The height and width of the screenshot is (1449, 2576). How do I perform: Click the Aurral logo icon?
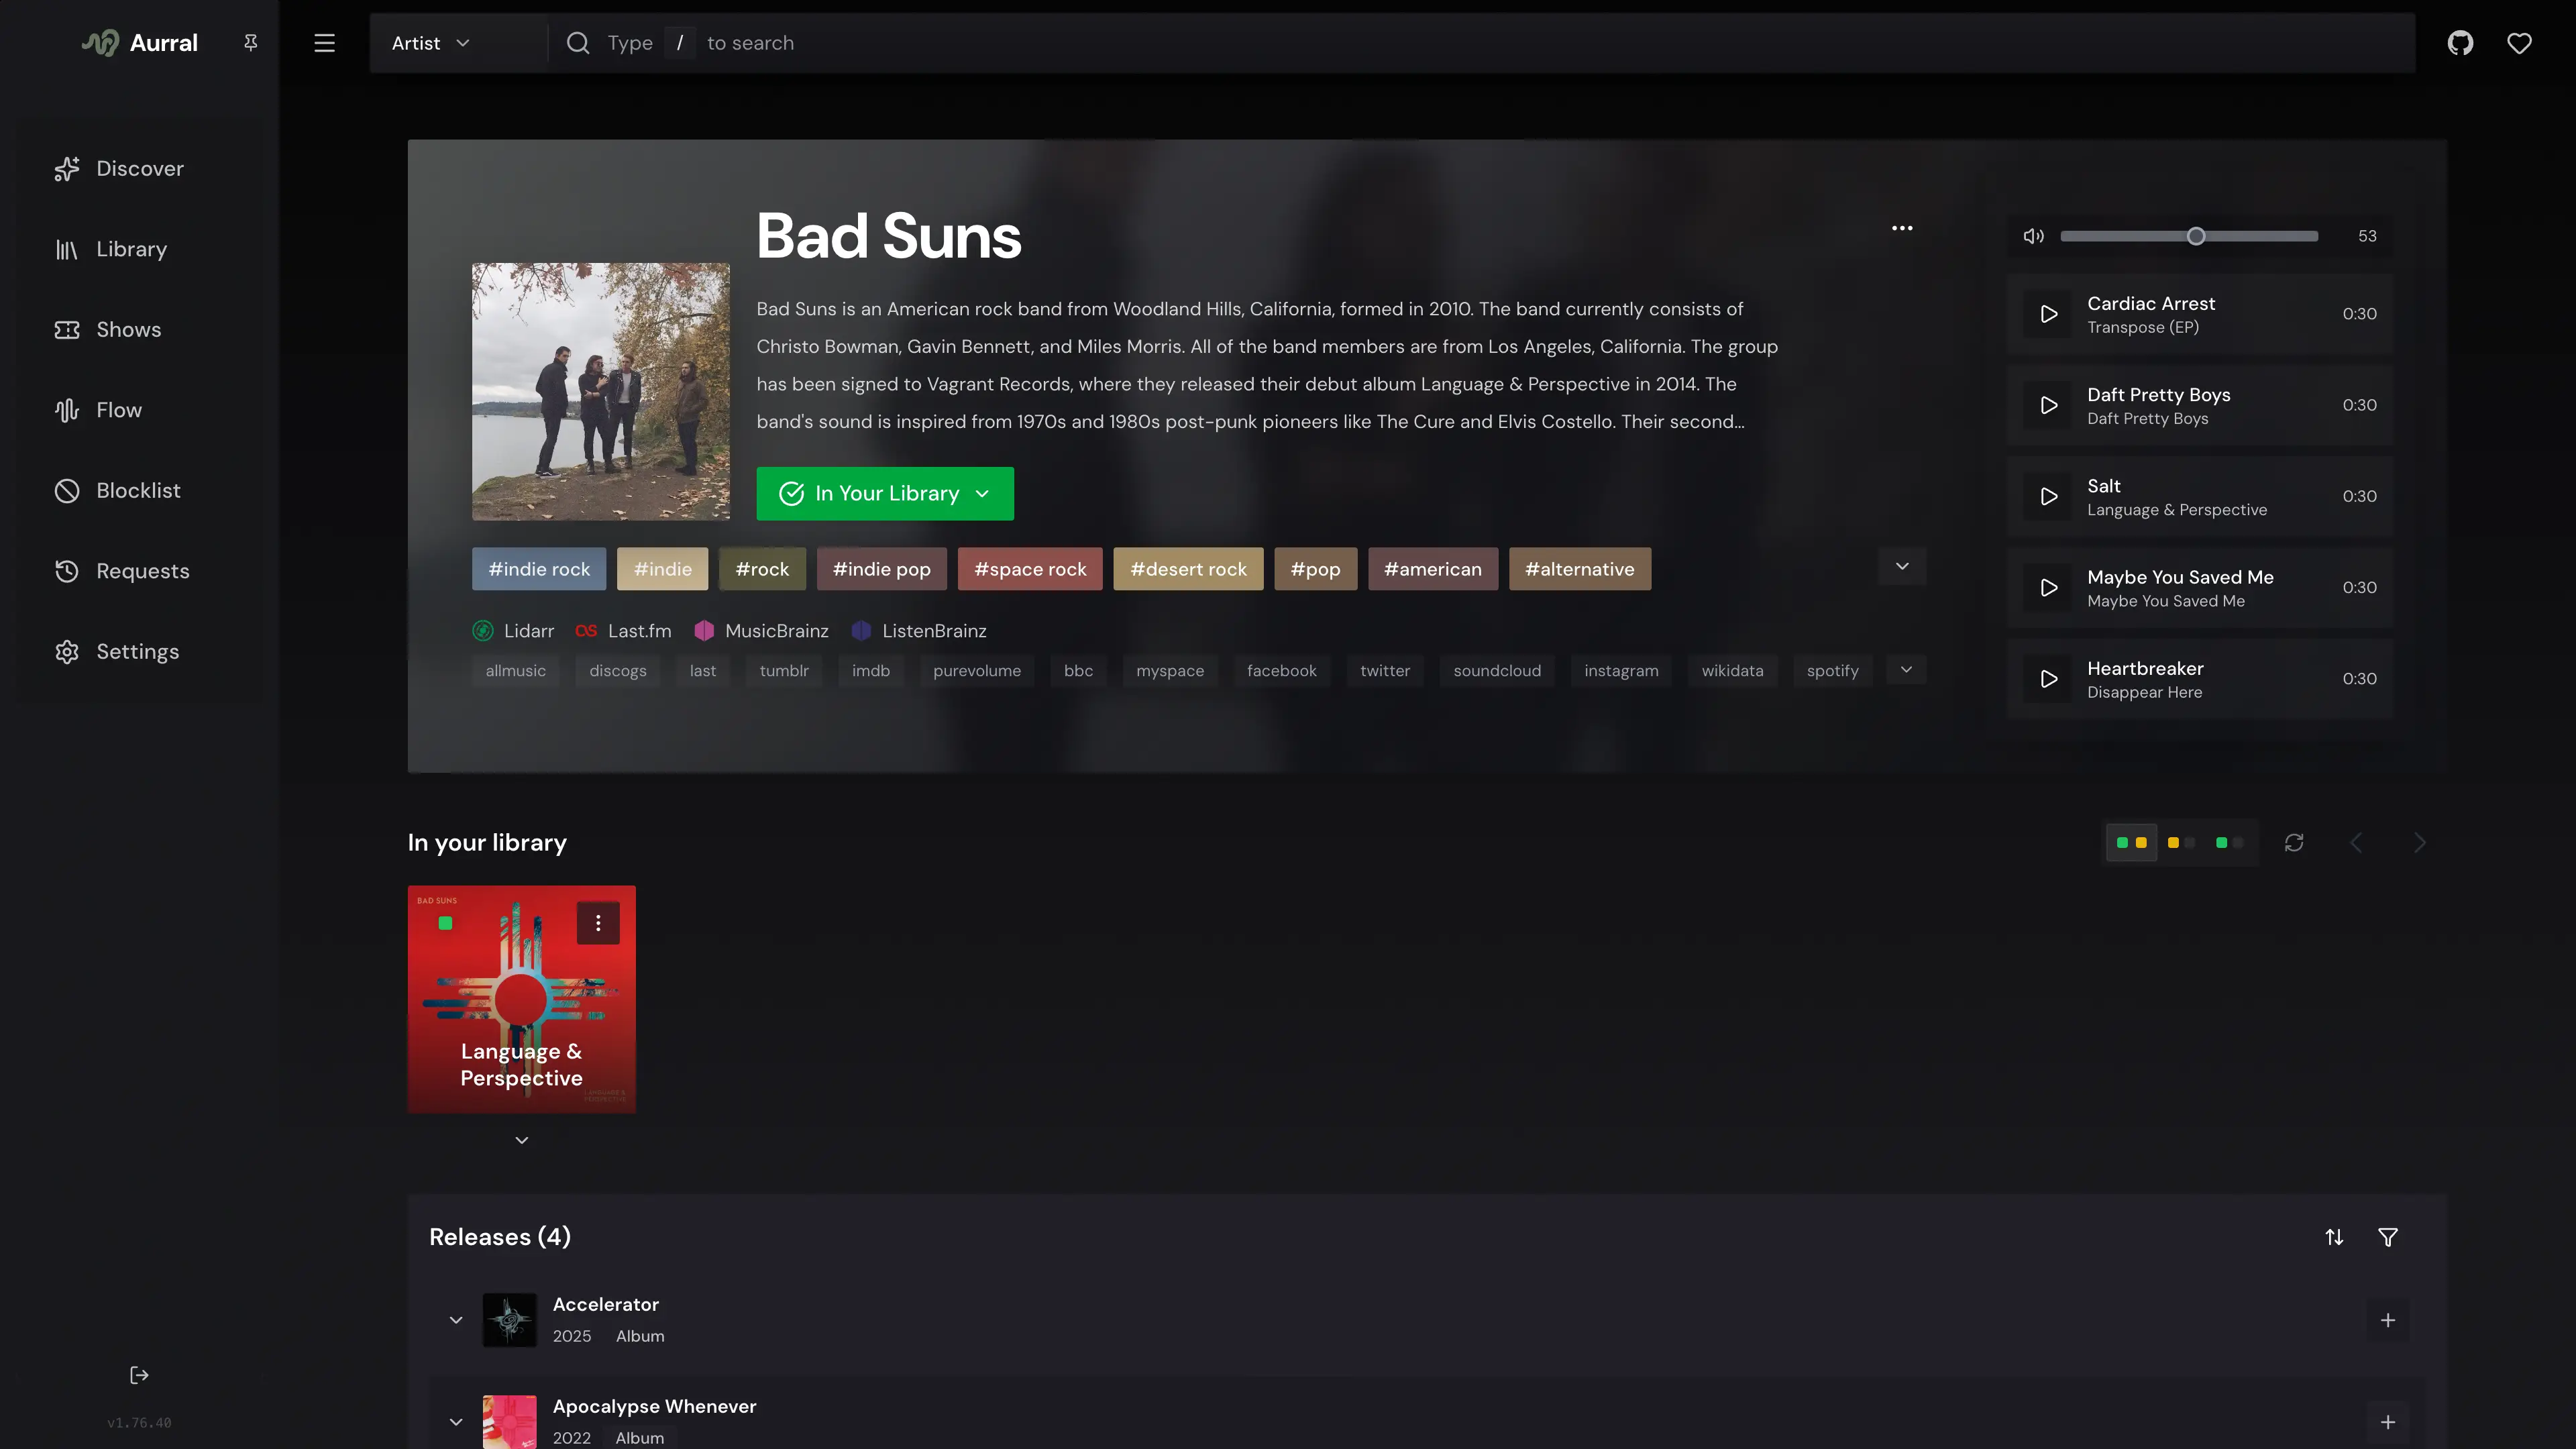click(x=100, y=43)
